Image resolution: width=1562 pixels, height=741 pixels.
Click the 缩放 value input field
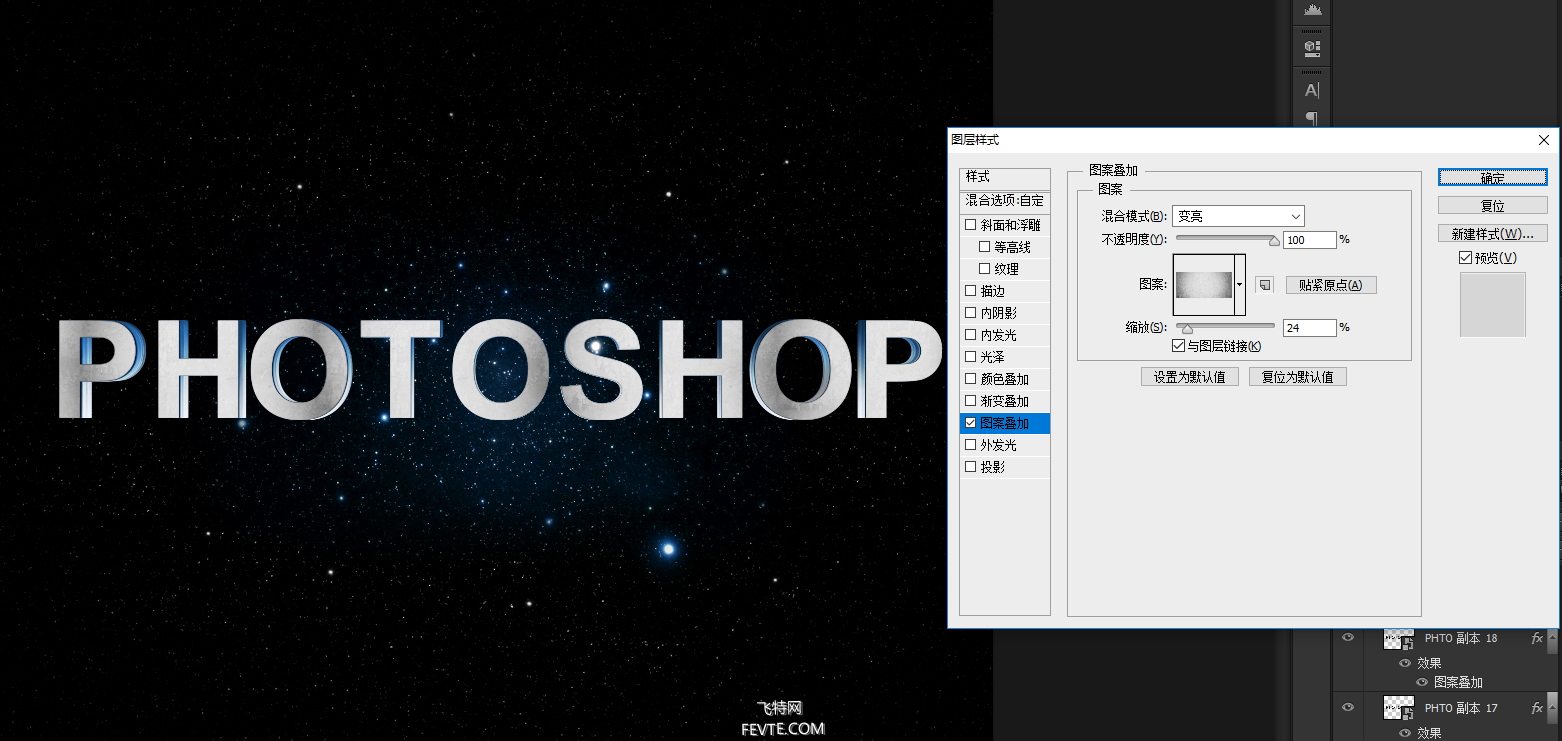(x=1310, y=328)
